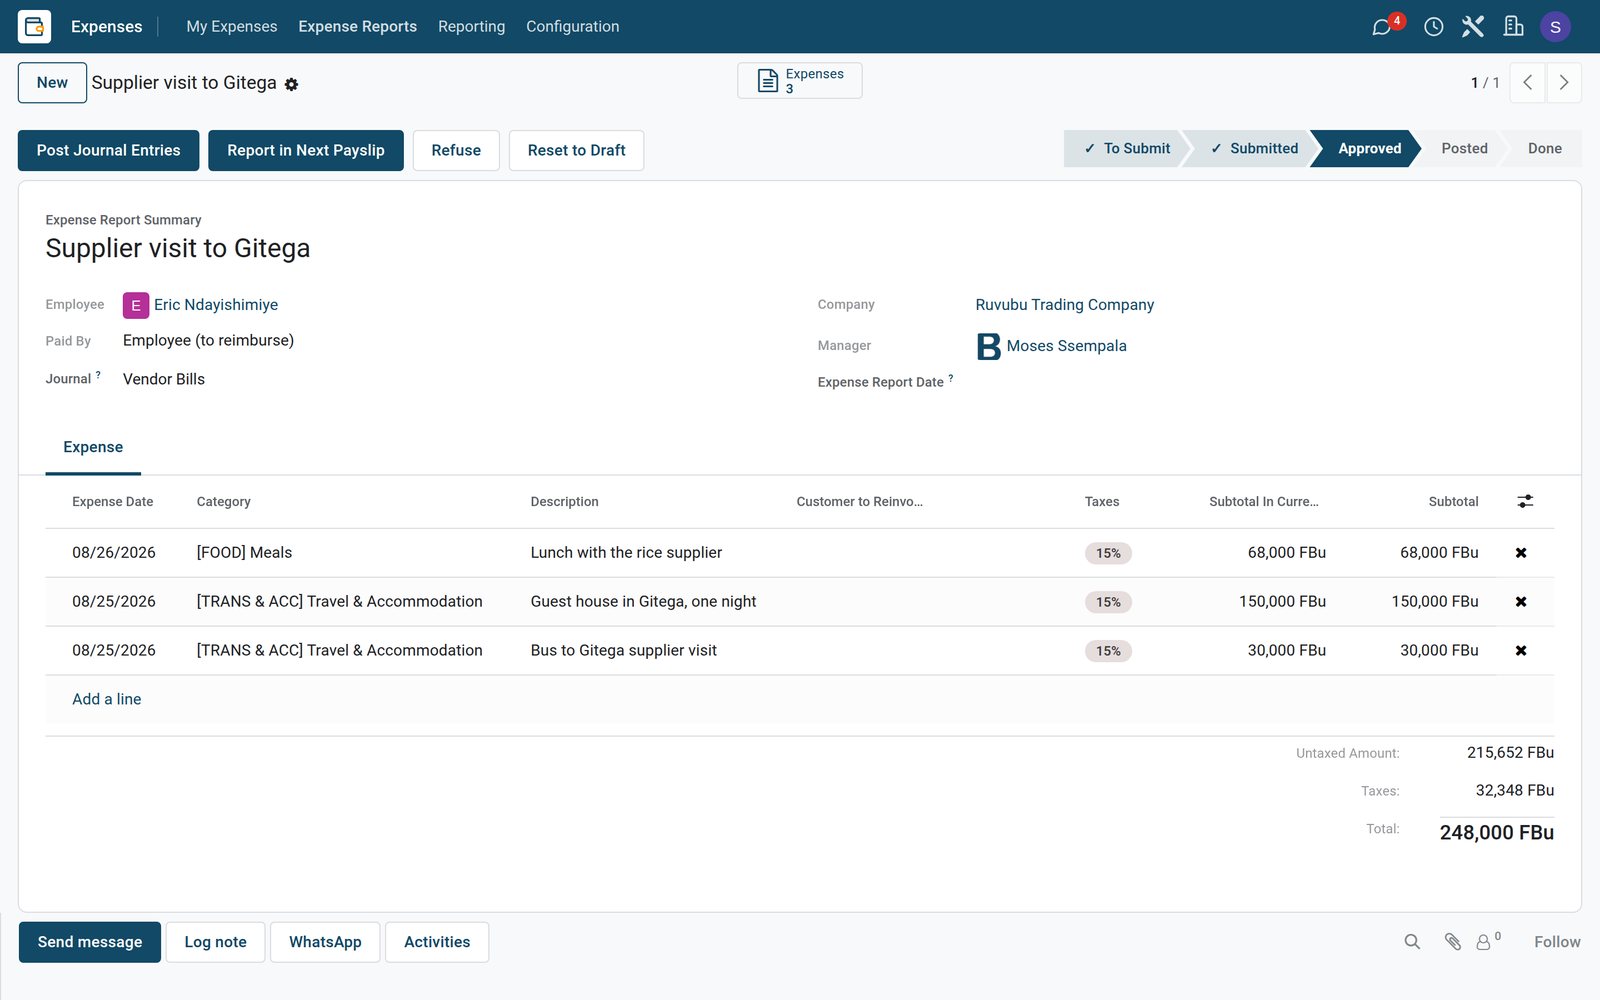The height and width of the screenshot is (1000, 1600).
Task: Click Reset to Draft
Action: 576,150
